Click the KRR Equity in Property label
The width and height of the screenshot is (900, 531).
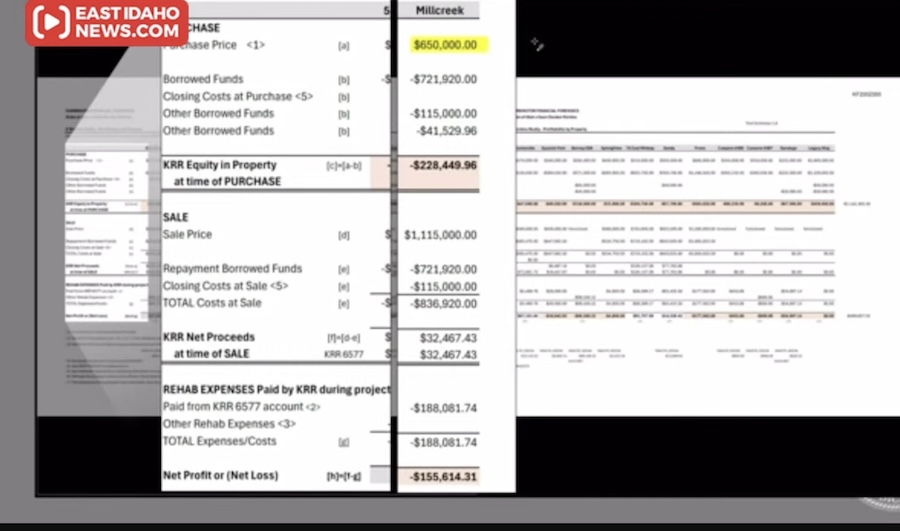tap(219, 165)
